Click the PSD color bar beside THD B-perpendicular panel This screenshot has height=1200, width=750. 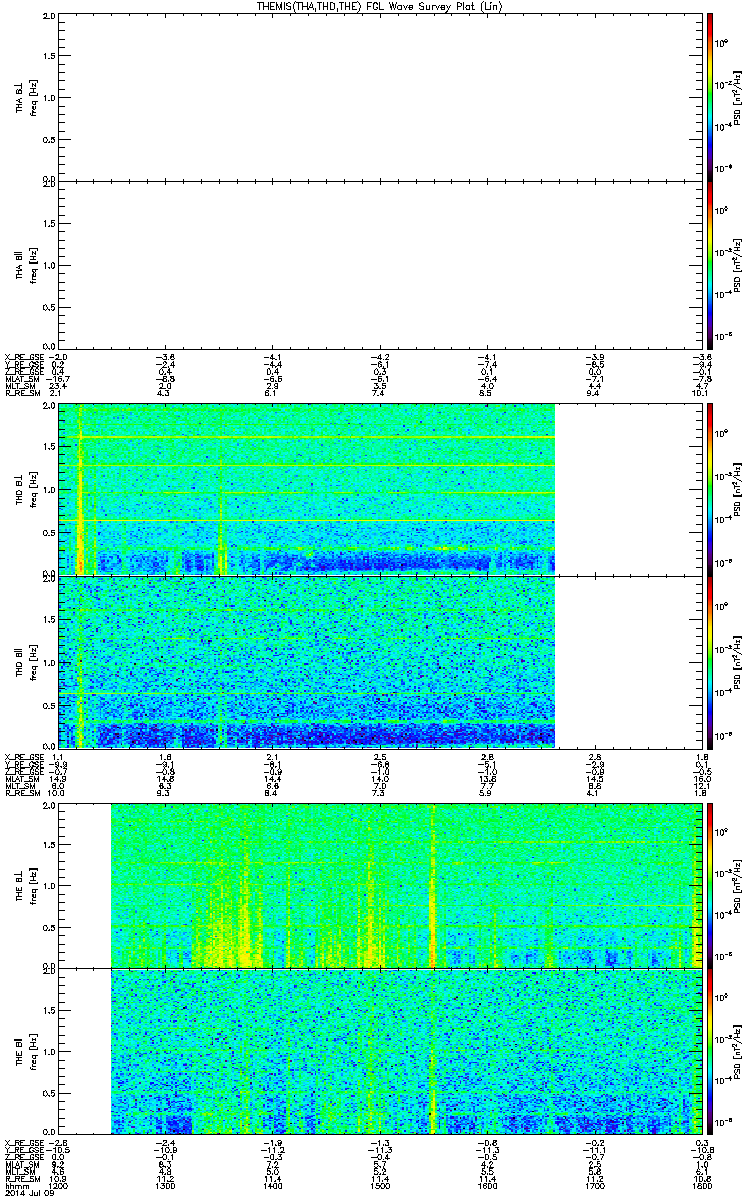click(x=710, y=489)
